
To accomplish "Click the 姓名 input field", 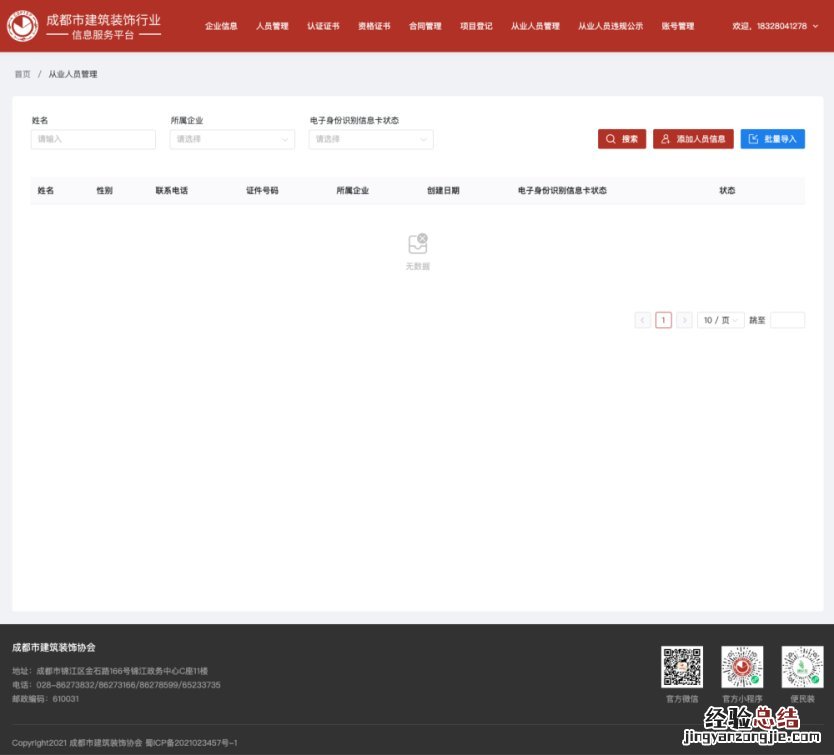I will pos(93,139).
